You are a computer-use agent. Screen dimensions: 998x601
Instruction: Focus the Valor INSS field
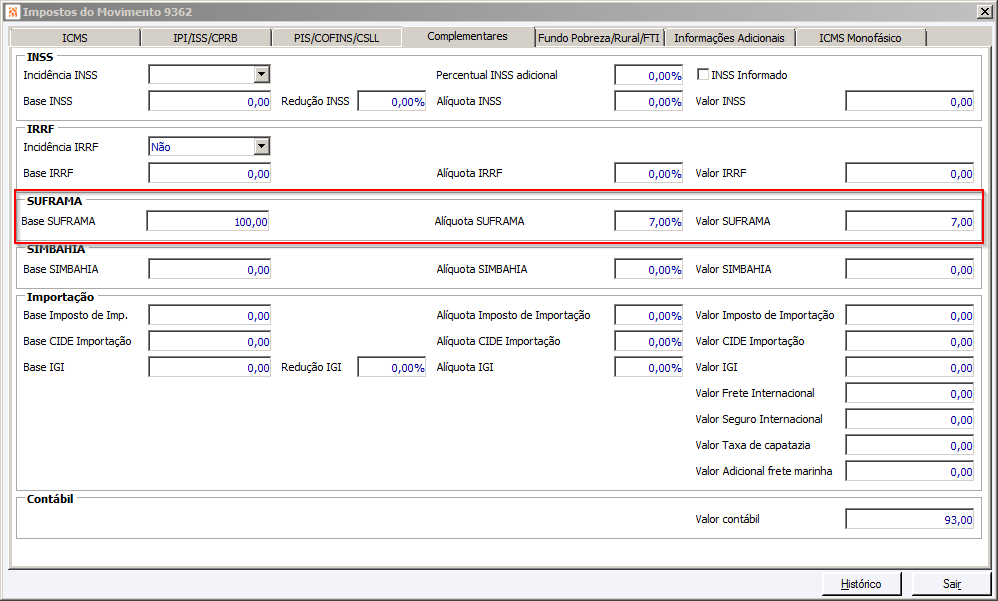(910, 101)
